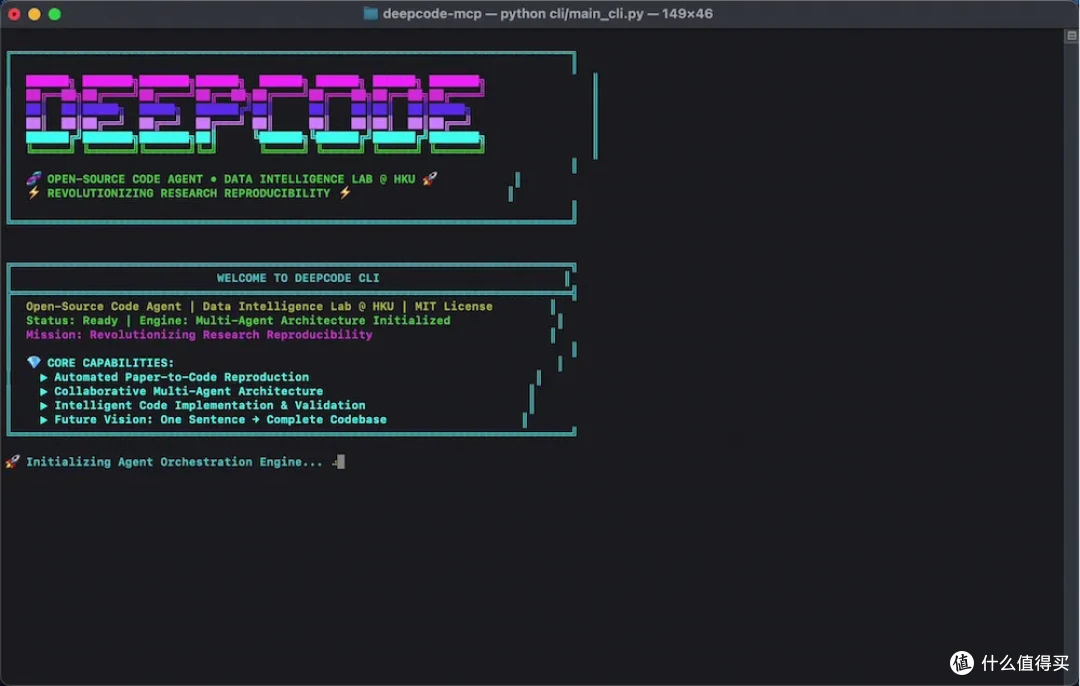The height and width of the screenshot is (686, 1080).
Task: Click the folder icon in the title bar
Action: click(371, 13)
